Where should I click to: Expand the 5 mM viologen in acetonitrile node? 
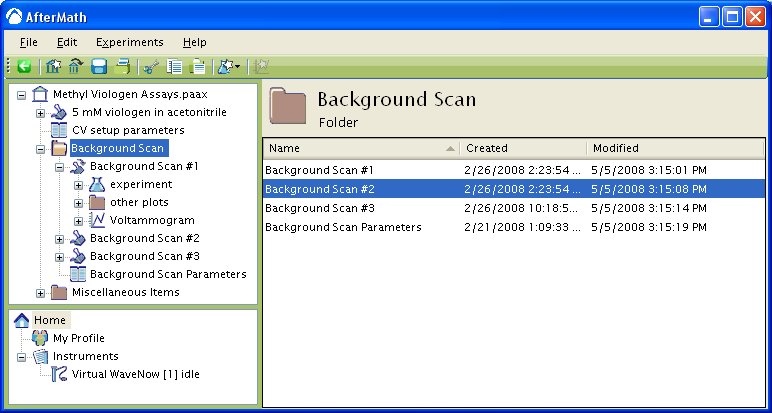40,113
